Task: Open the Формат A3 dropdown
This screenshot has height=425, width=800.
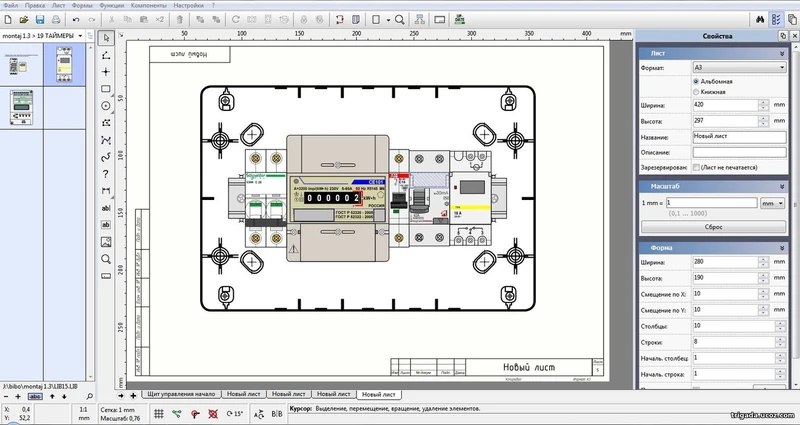Action: pos(738,66)
